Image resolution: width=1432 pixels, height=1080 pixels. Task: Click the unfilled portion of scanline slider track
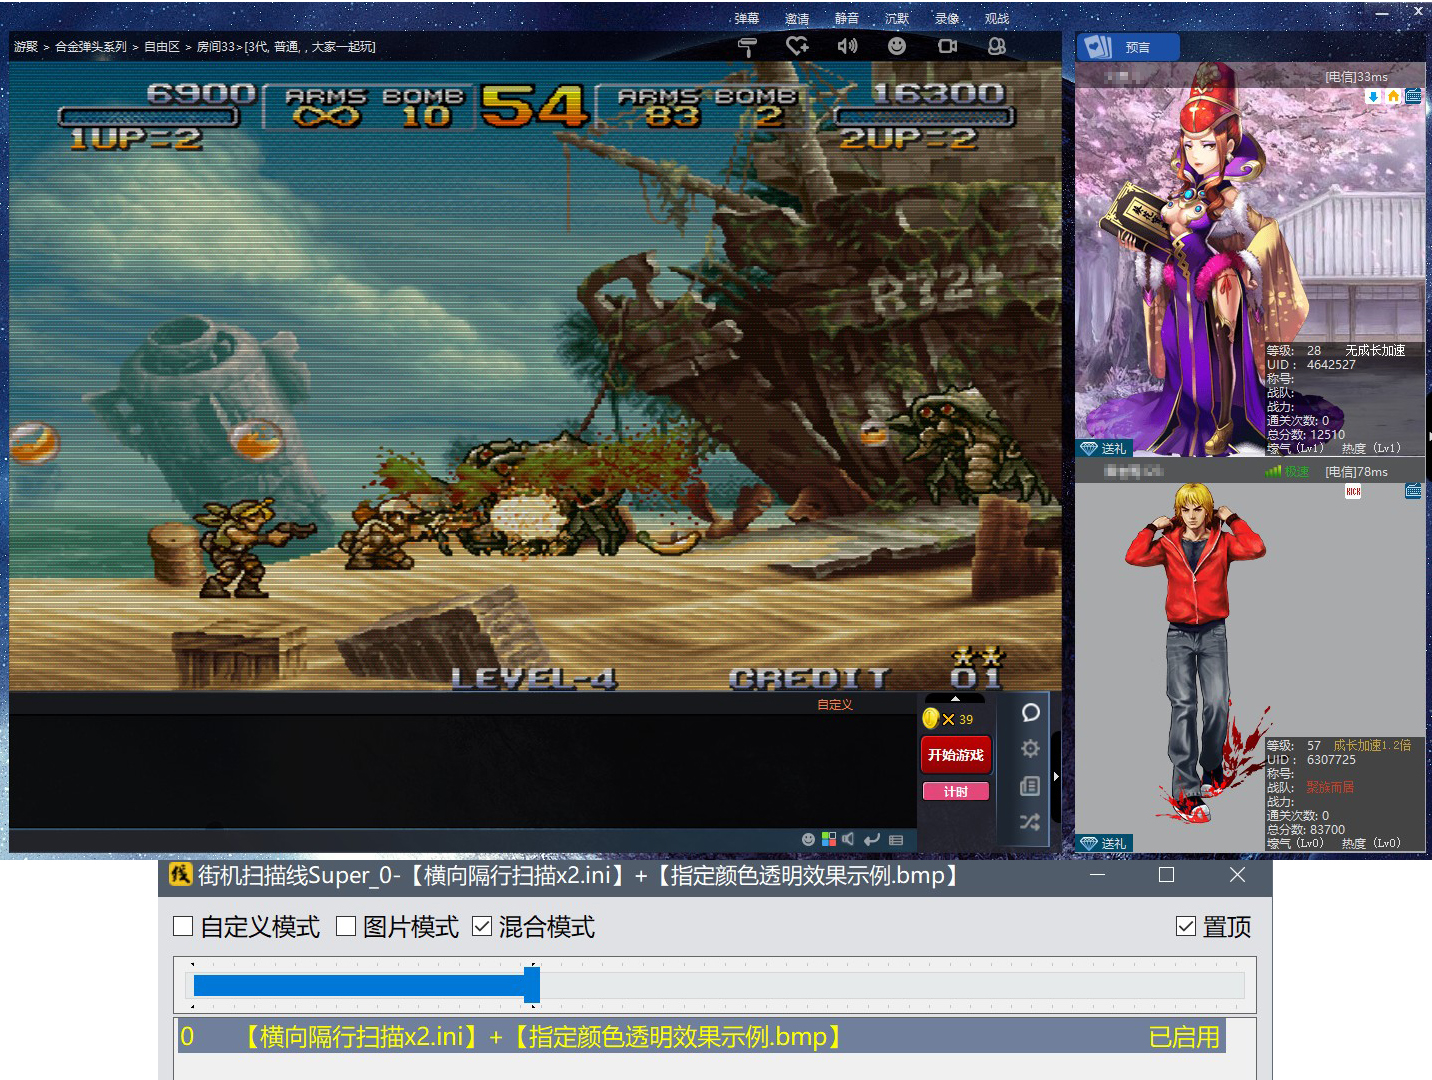pos(892,985)
